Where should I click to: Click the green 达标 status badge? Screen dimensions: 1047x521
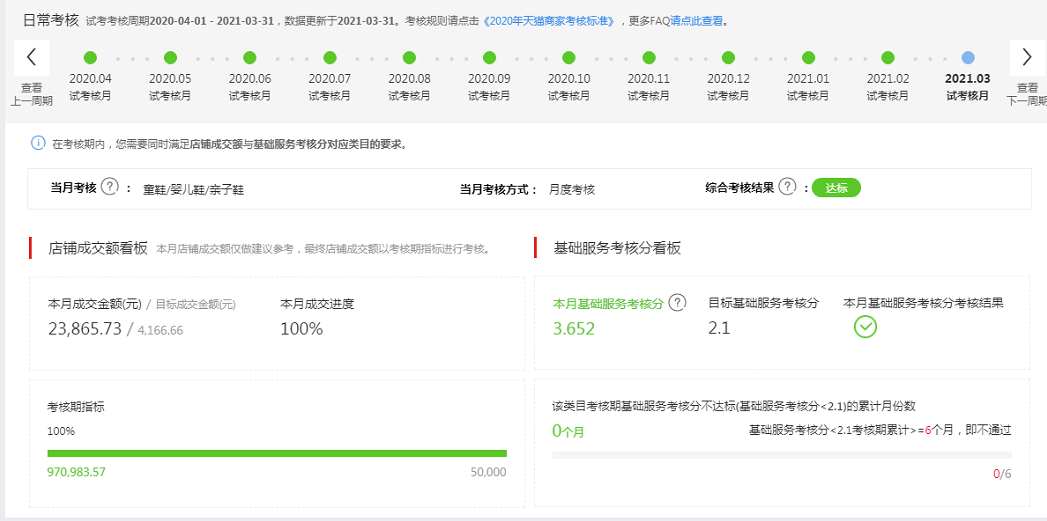[836, 187]
